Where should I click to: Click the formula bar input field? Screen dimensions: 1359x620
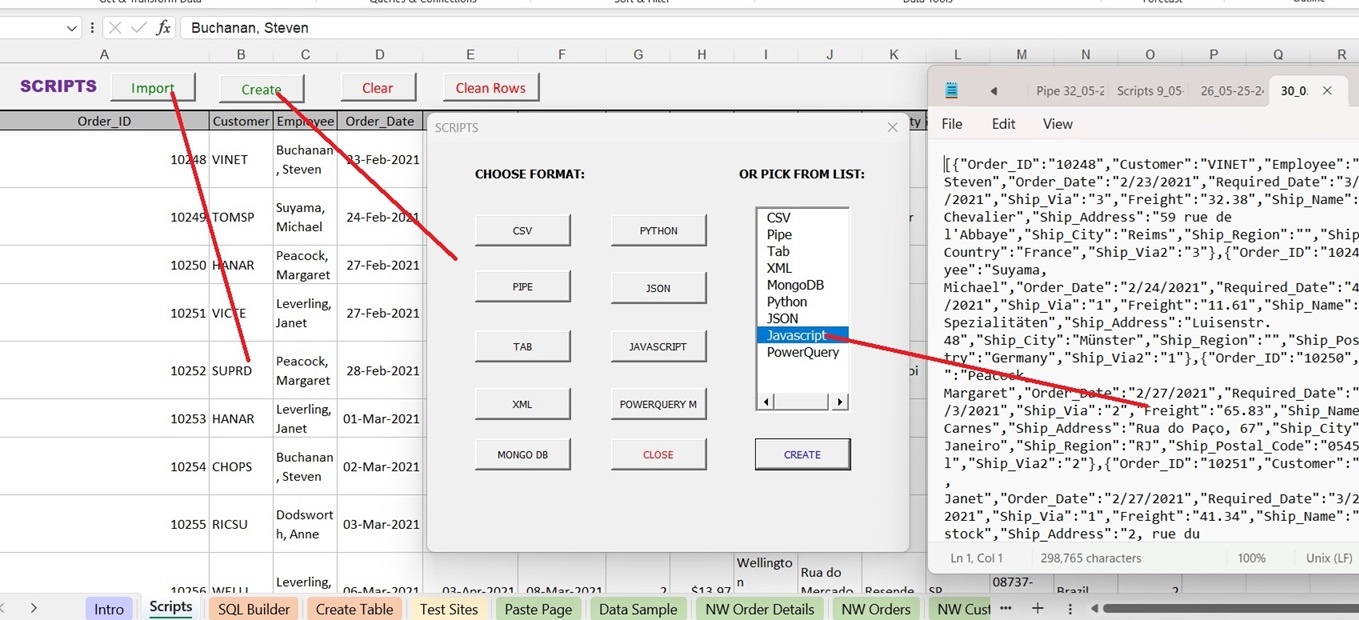(x=768, y=28)
